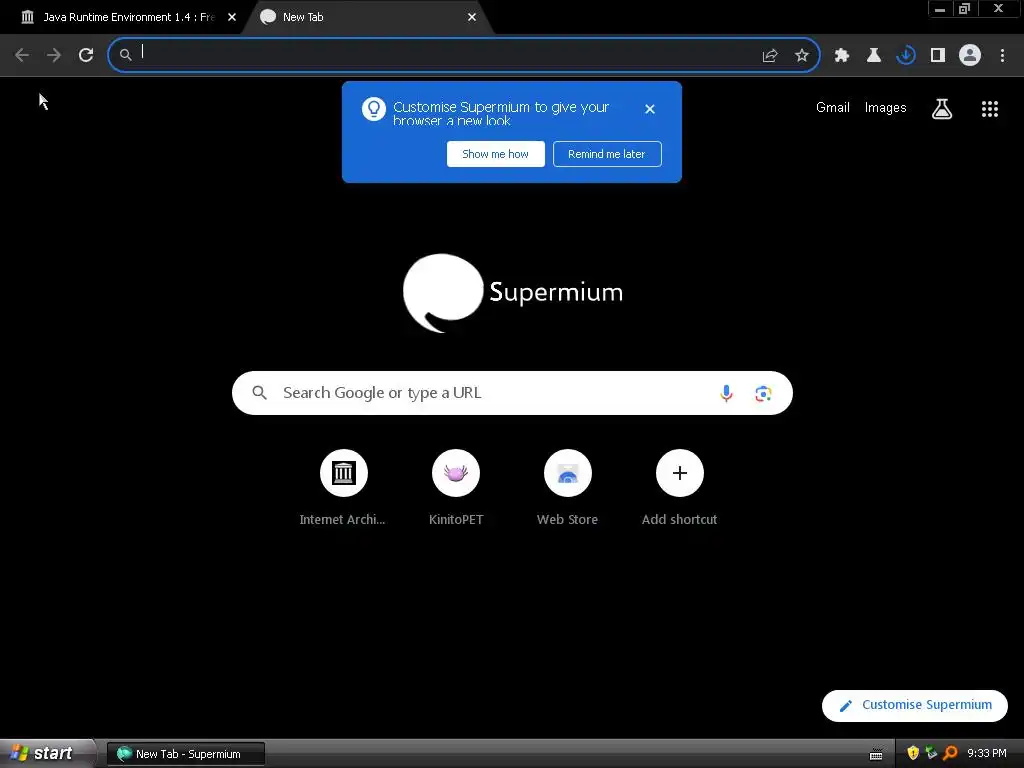Image resolution: width=1024 pixels, height=768 pixels.
Task: Go back using the back arrow
Action: [22, 56]
